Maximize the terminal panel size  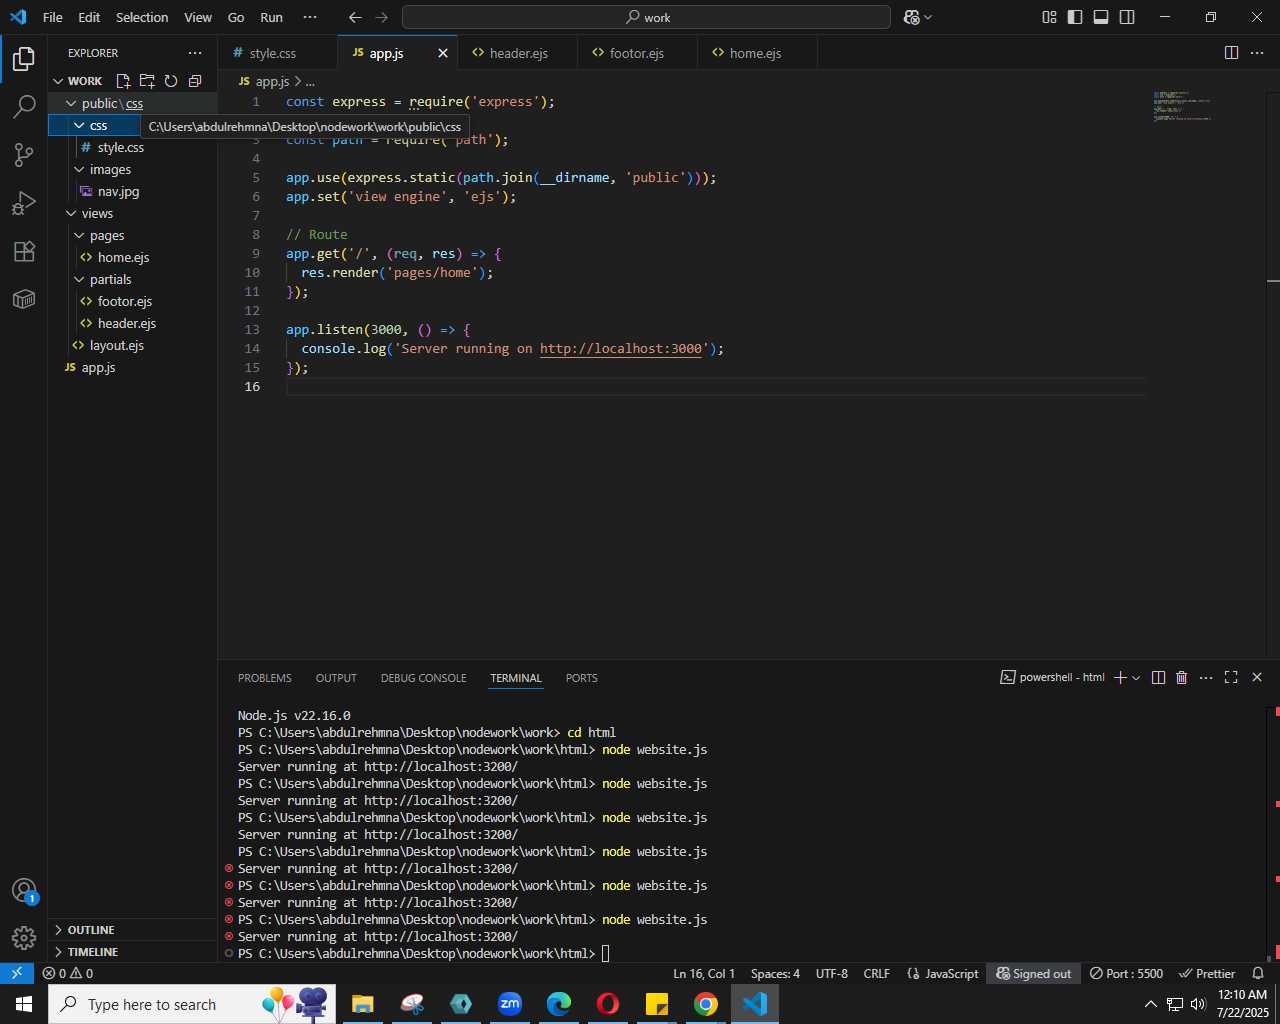tap(1231, 678)
